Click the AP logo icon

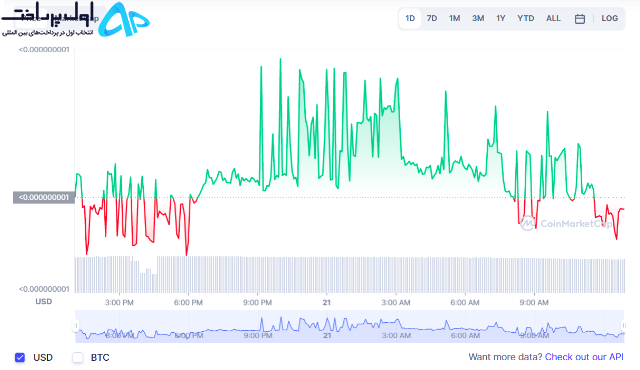(124, 19)
